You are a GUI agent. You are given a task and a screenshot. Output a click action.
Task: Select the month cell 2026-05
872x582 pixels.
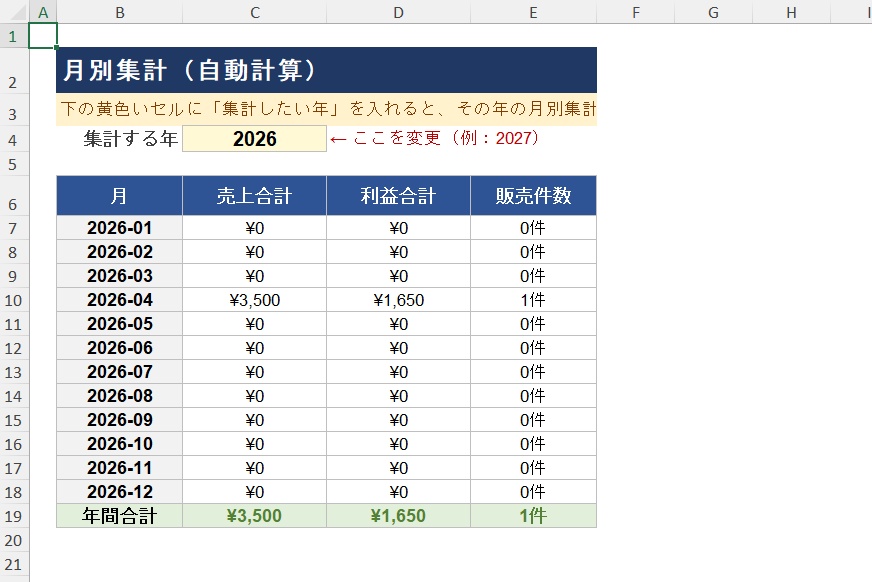coord(120,324)
